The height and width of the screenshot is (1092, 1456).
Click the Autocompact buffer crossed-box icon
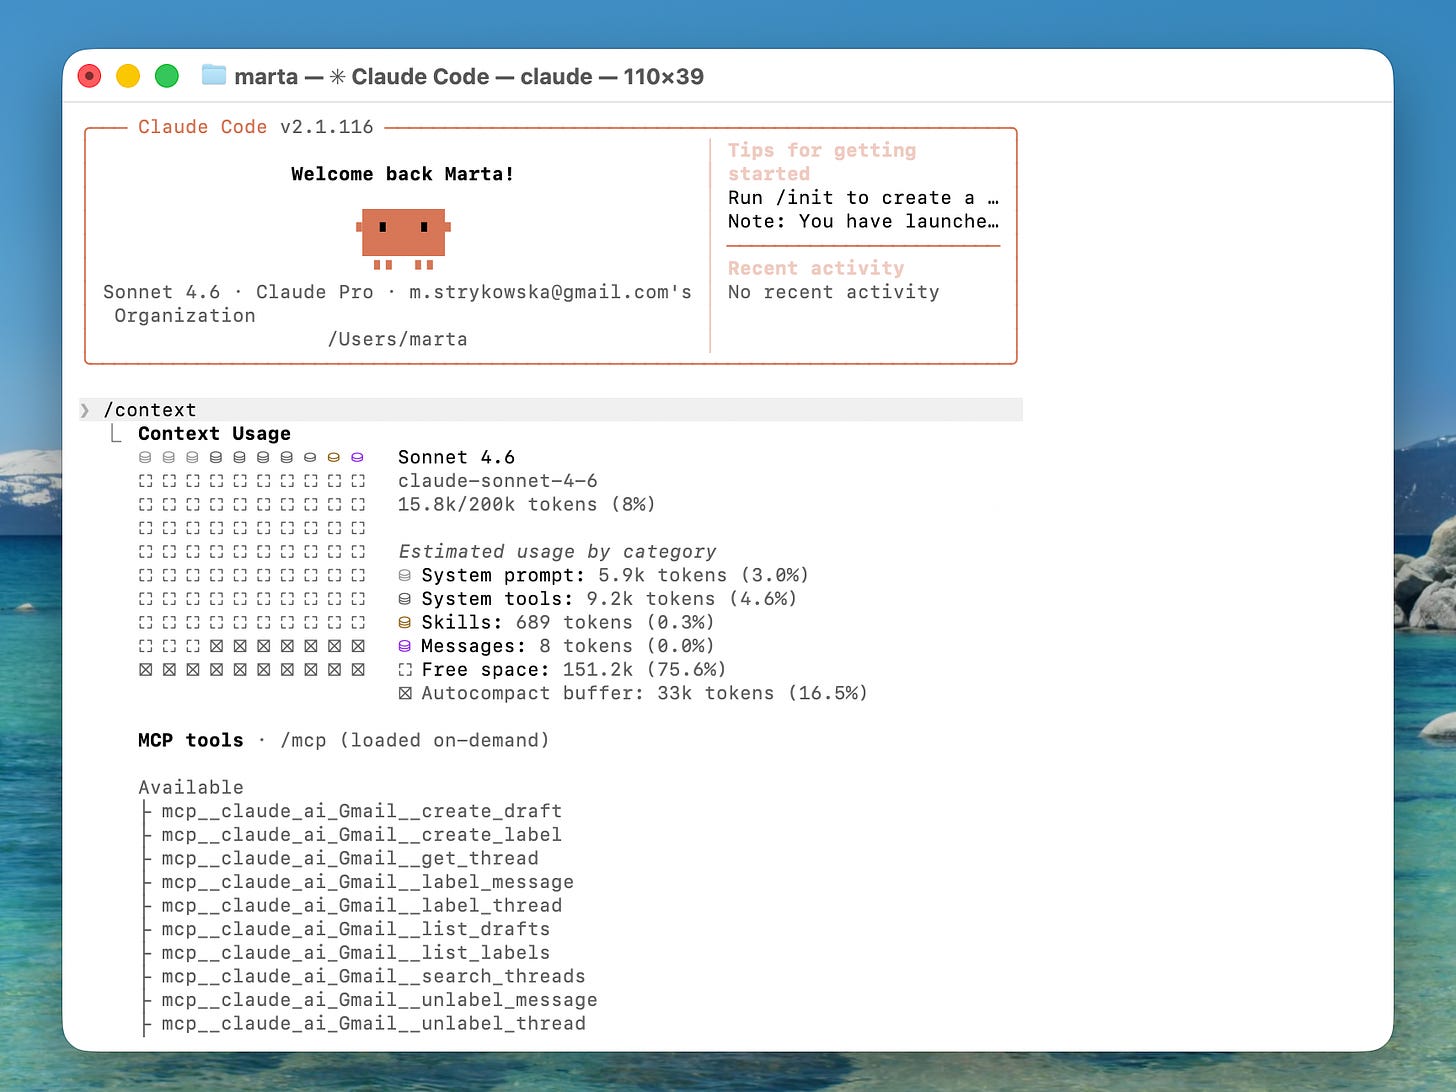pos(405,693)
